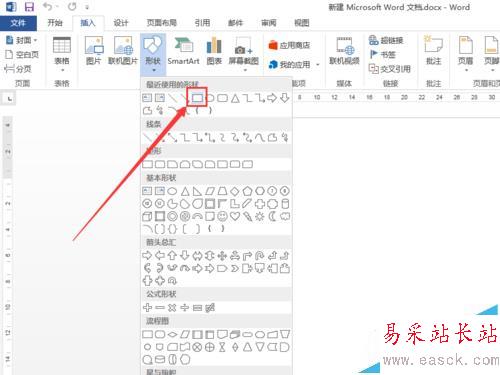500x375 pixels.
Task: Select the flowchart decision diamond
Action: (172, 334)
